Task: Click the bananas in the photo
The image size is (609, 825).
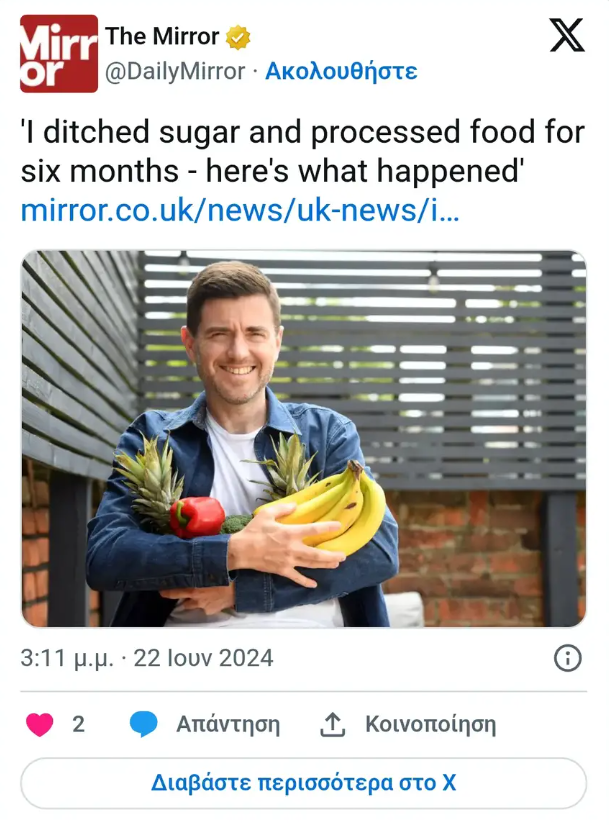Action: 338,509
